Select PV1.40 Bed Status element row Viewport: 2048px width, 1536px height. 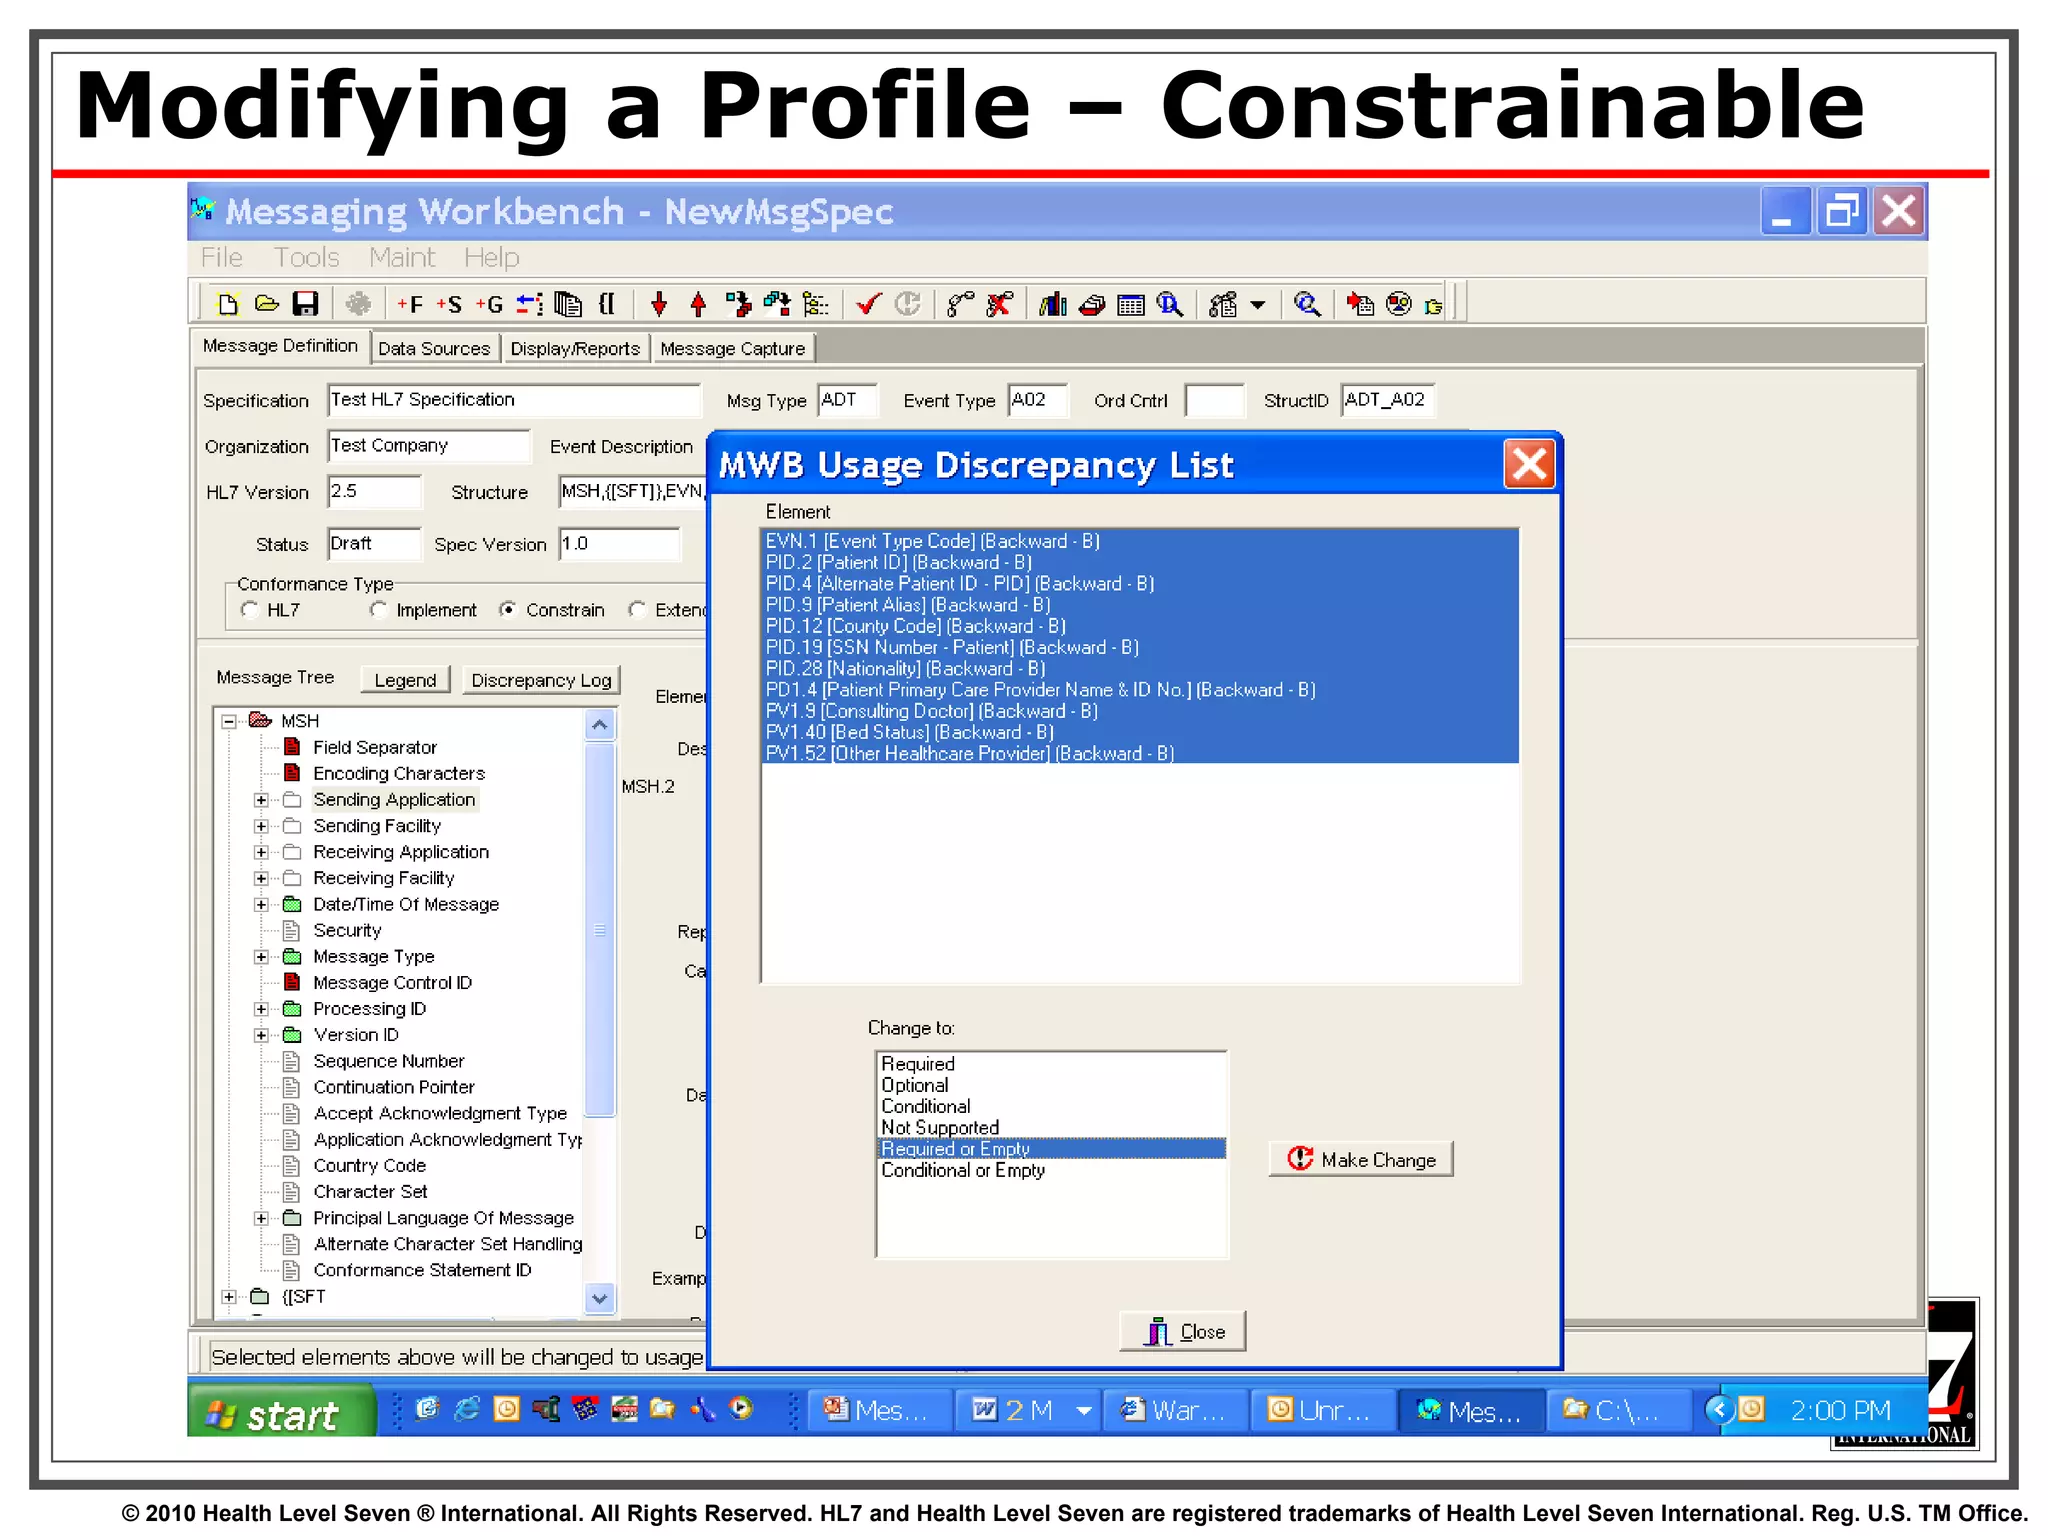tap(1140, 732)
